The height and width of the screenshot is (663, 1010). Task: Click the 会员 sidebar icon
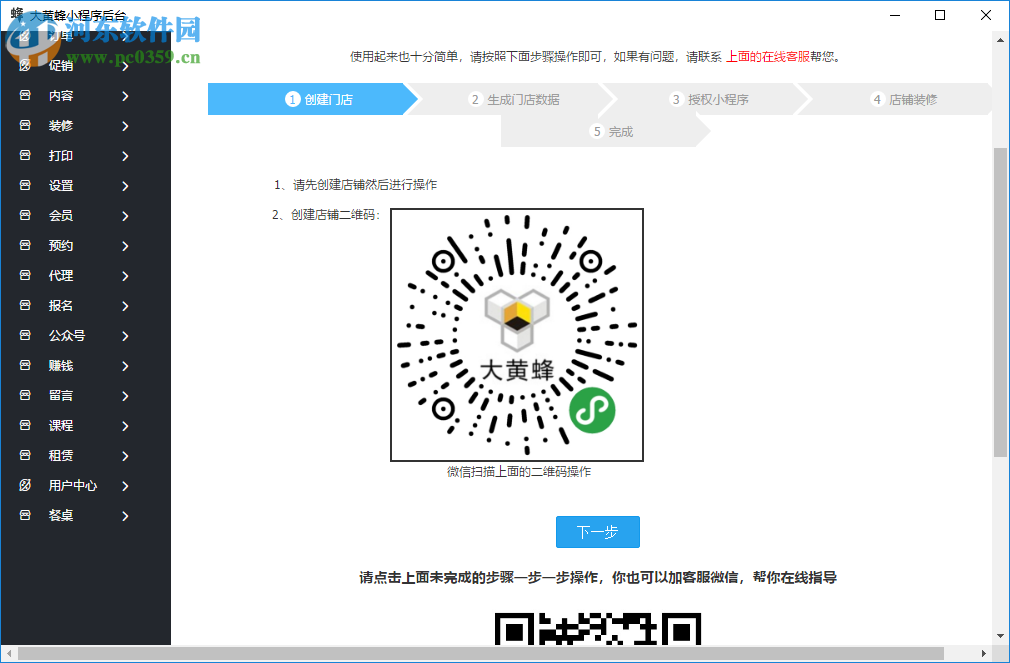[x=27, y=215]
